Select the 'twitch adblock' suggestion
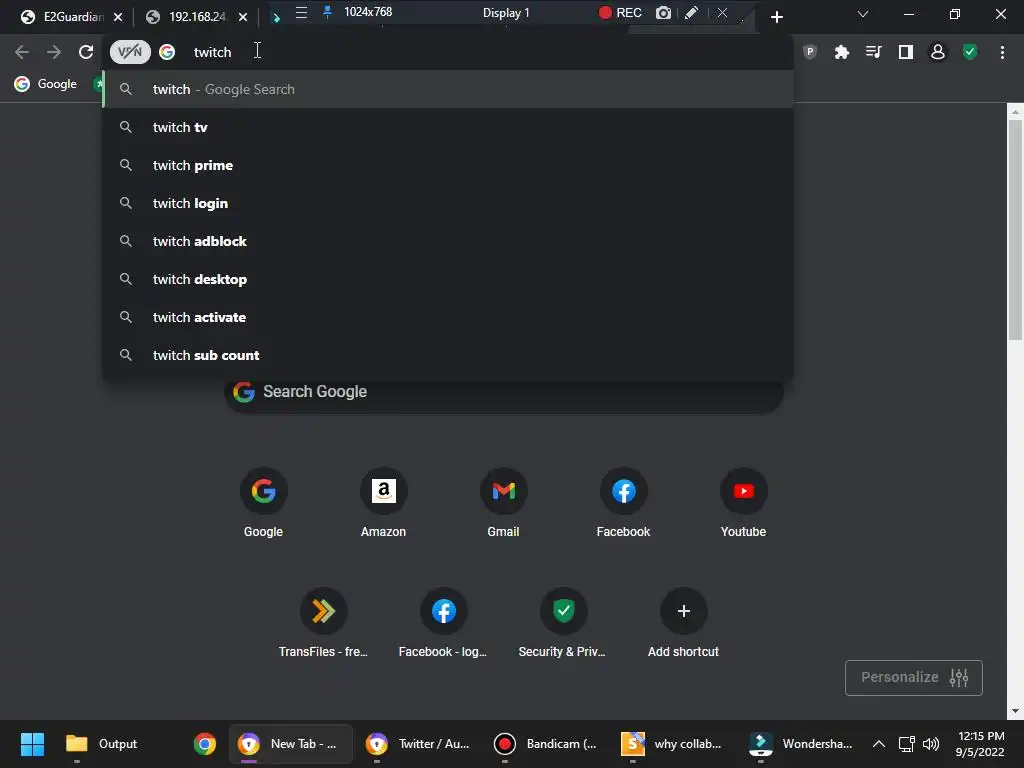 pos(448,241)
